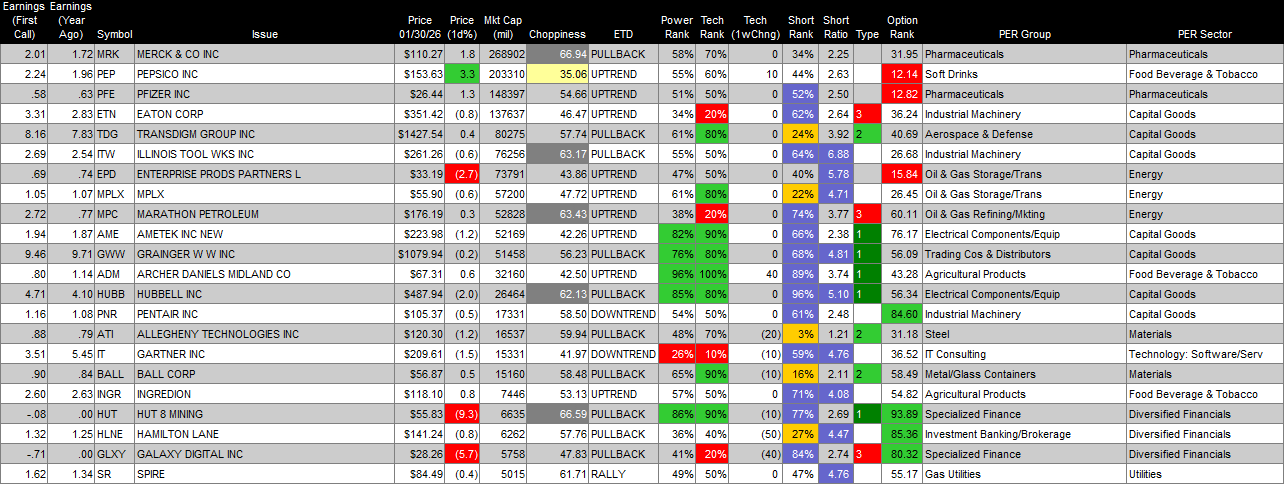Open the MRK ticker symbol
This screenshot has height=484, width=1284.
106,53
